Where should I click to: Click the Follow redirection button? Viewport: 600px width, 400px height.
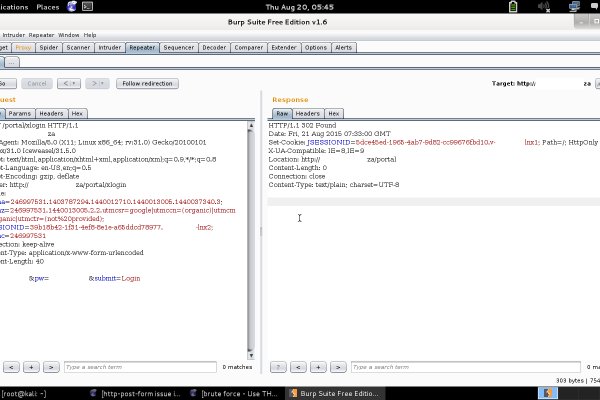pos(147,83)
